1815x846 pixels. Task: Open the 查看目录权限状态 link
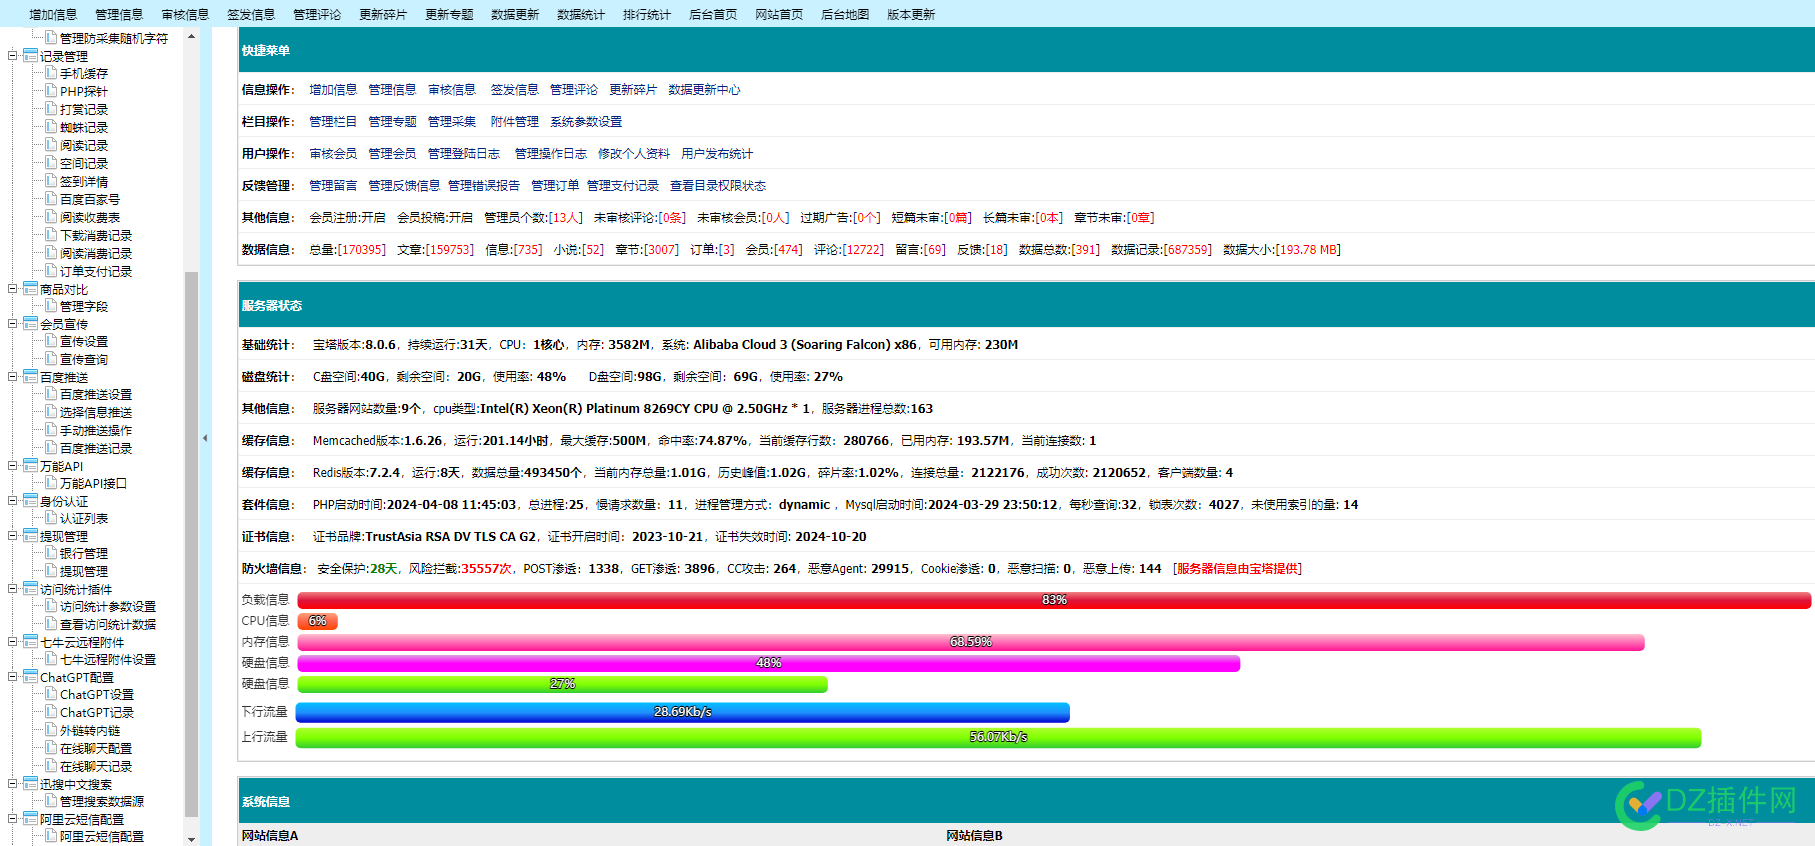(x=718, y=186)
